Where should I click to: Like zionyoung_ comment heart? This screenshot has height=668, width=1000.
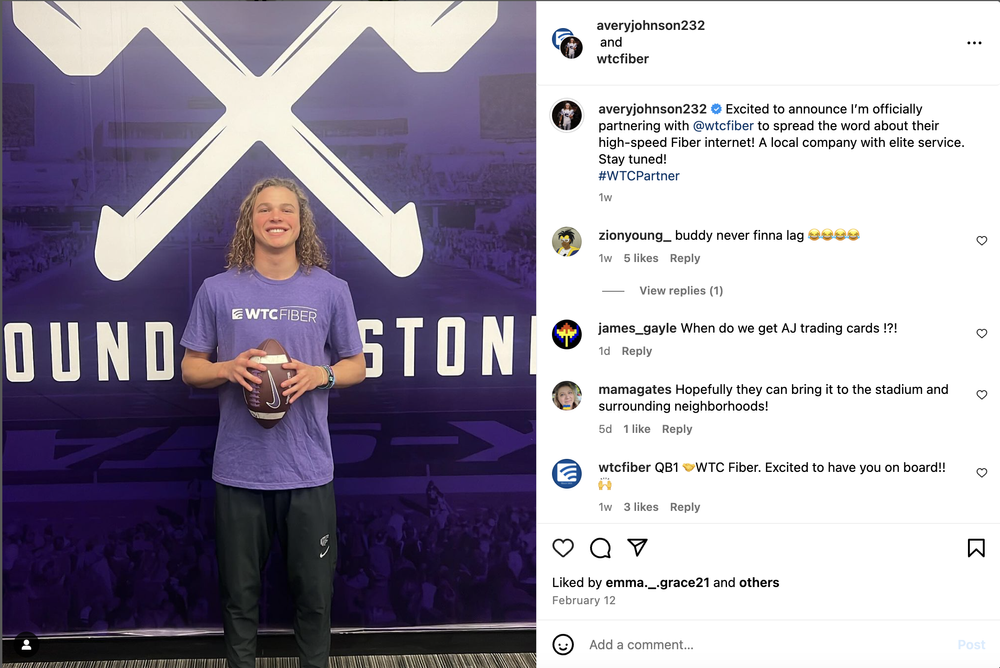pyautogui.click(x=982, y=241)
